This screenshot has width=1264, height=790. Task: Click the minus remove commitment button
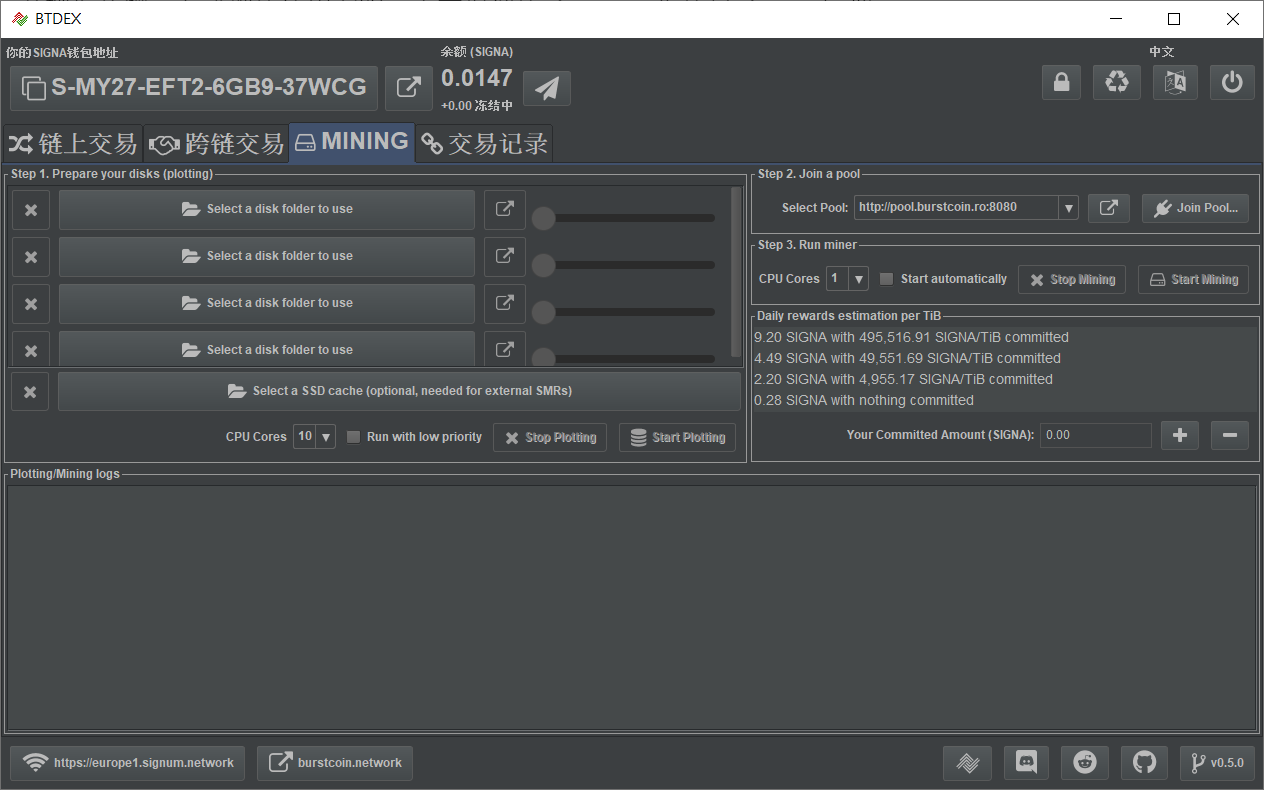1230,435
